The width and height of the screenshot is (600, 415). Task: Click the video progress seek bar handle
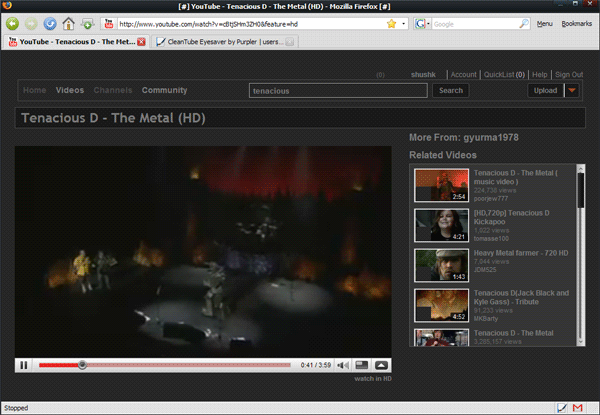(x=82, y=365)
